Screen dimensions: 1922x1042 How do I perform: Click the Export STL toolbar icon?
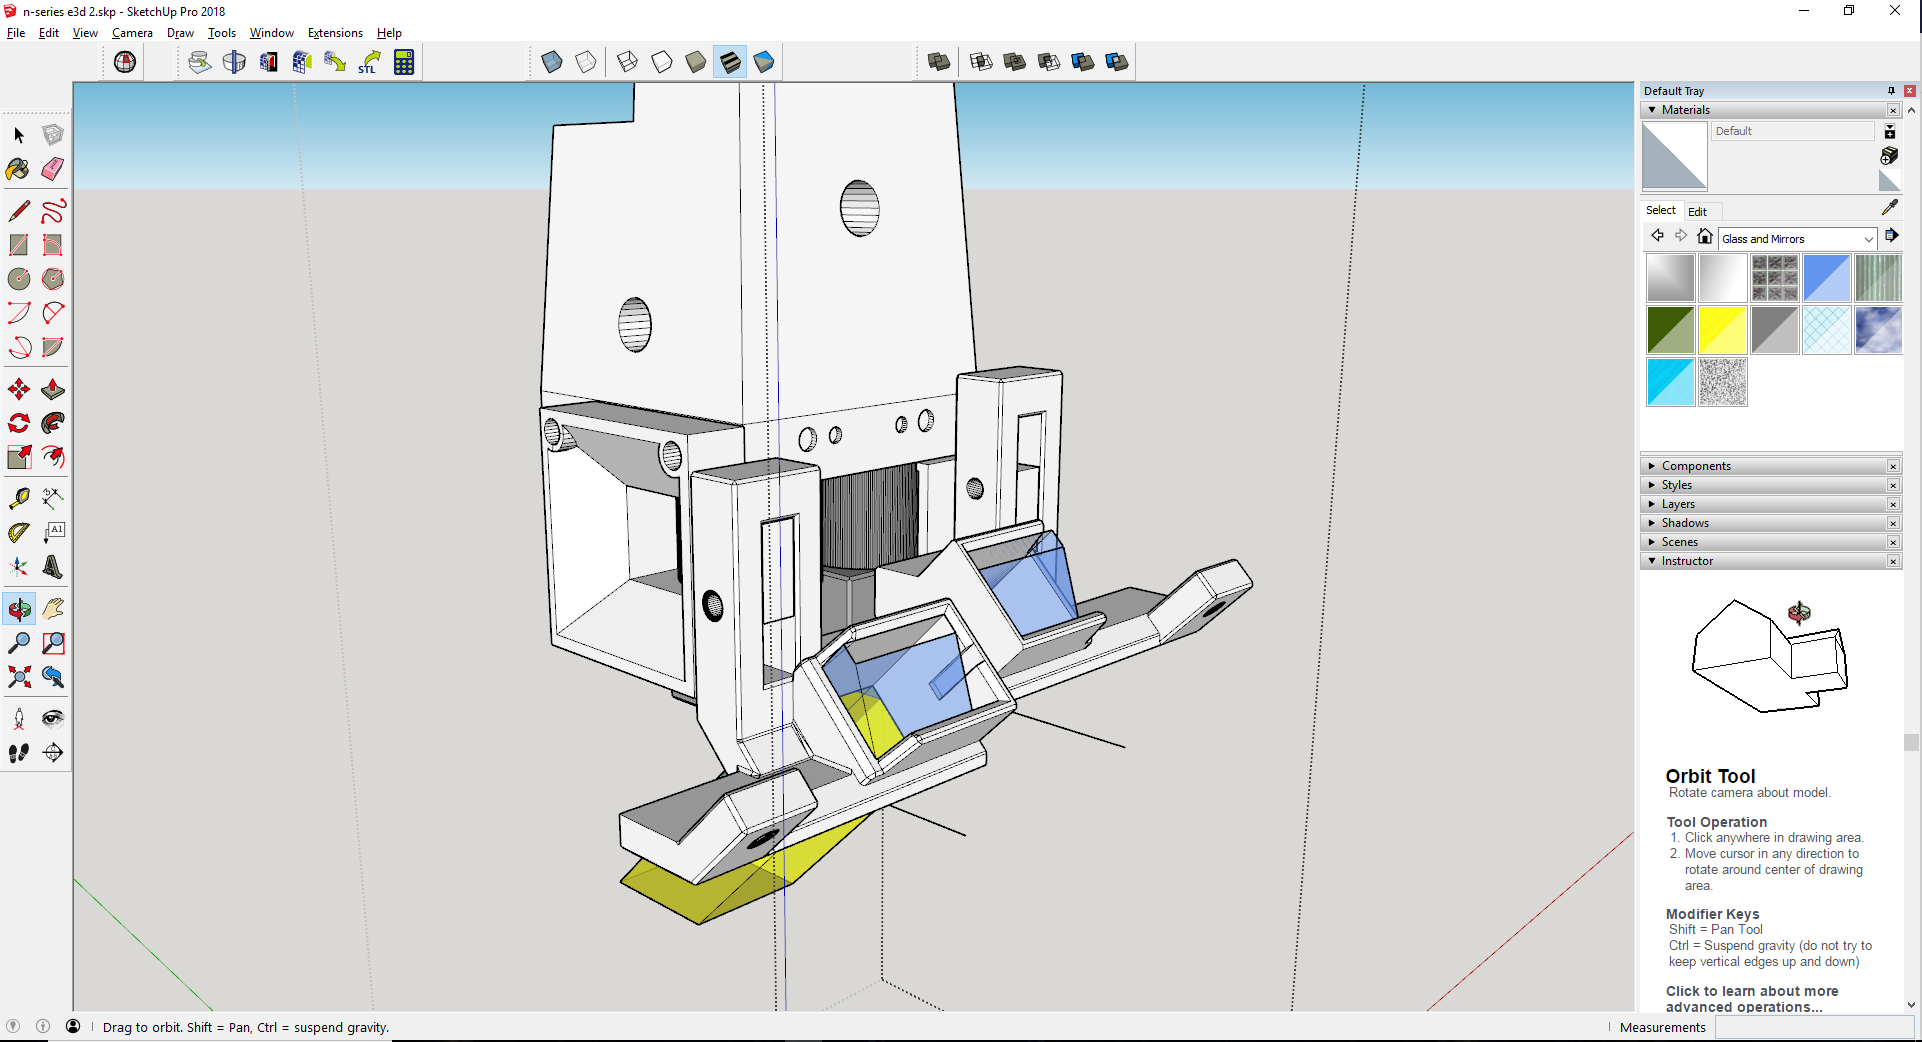[369, 62]
